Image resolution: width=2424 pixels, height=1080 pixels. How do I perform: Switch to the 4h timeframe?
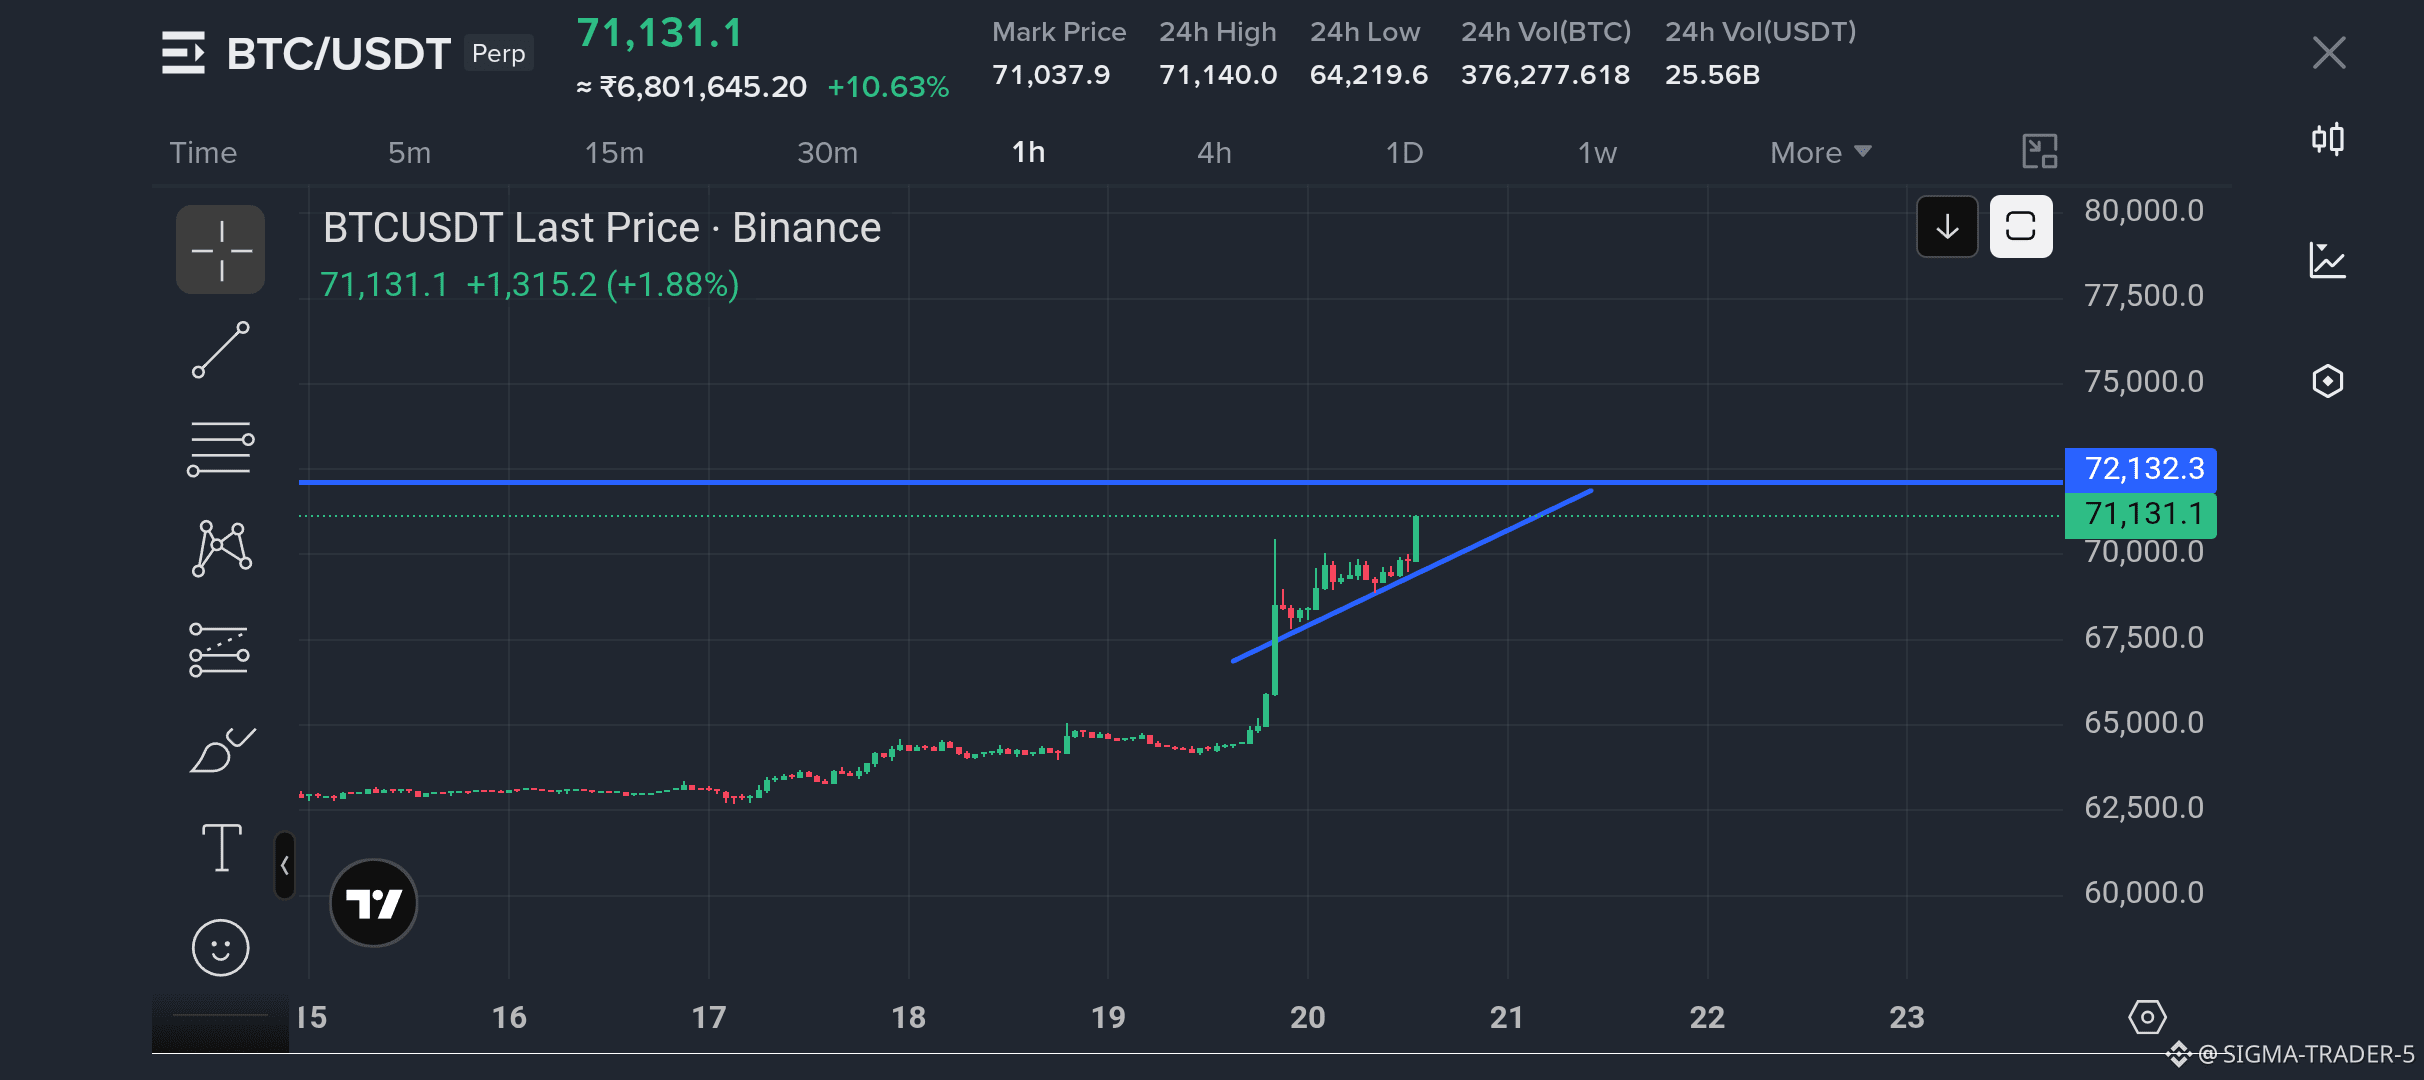tap(1214, 152)
